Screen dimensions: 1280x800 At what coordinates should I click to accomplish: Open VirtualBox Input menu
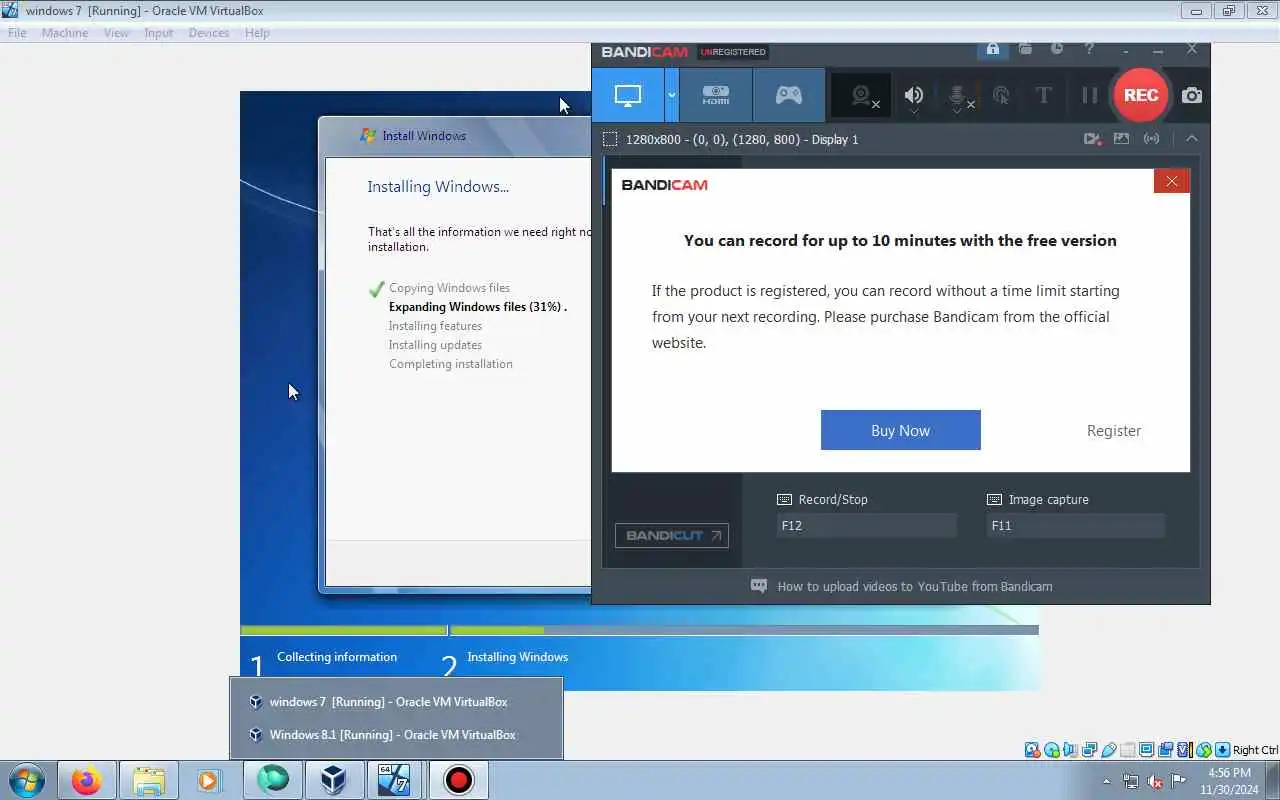pyautogui.click(x=158, y=33)
